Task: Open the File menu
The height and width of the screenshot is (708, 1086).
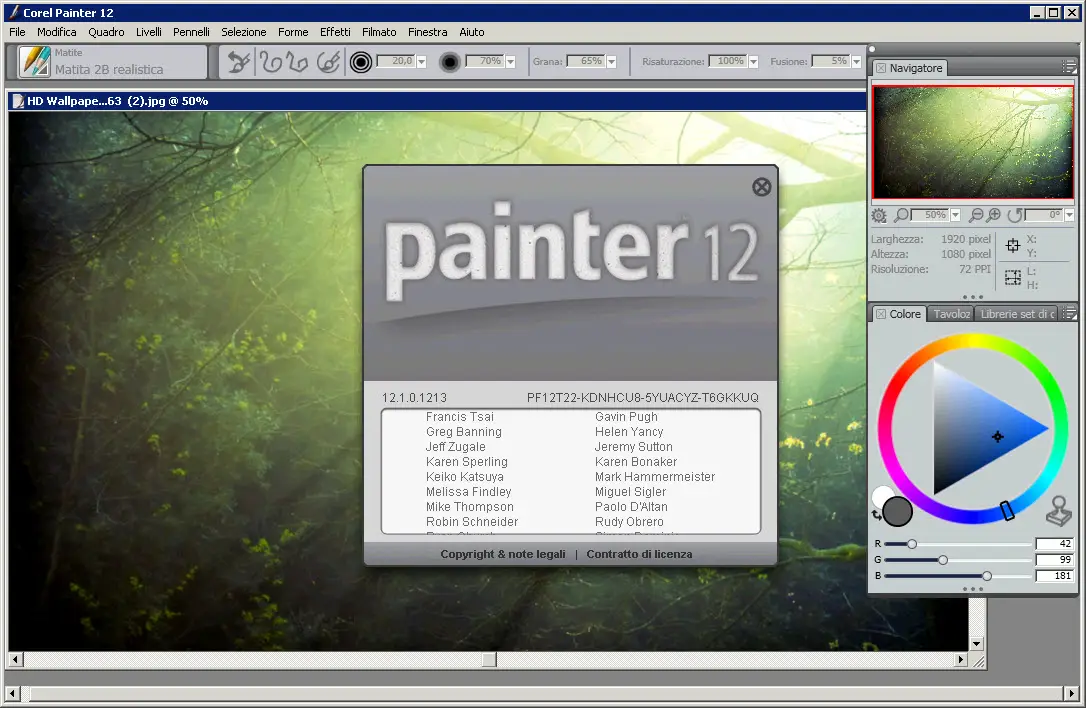Action: click(17, 32)
